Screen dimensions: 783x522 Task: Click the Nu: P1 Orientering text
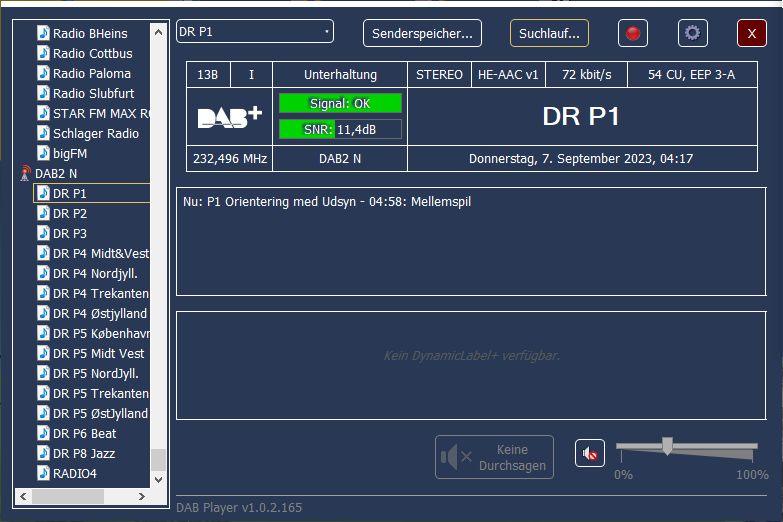point(327,201)
